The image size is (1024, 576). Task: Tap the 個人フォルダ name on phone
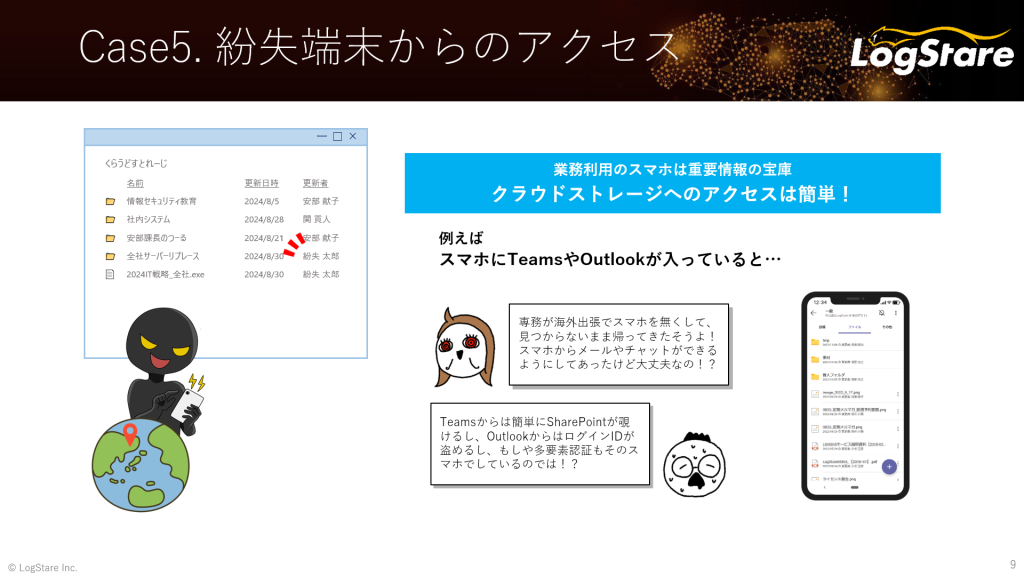coord(833,375)
